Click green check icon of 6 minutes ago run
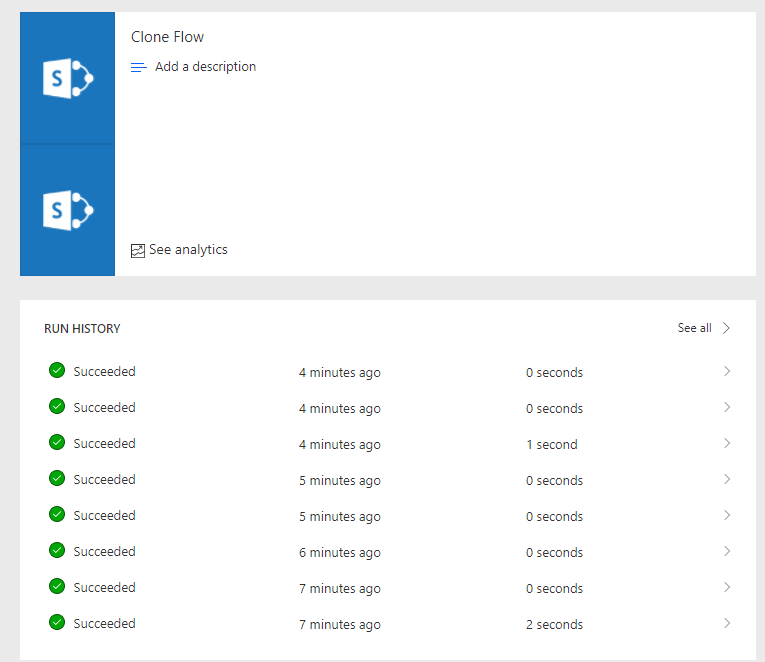This screenshot has width=765, height=662. [57, 550]
